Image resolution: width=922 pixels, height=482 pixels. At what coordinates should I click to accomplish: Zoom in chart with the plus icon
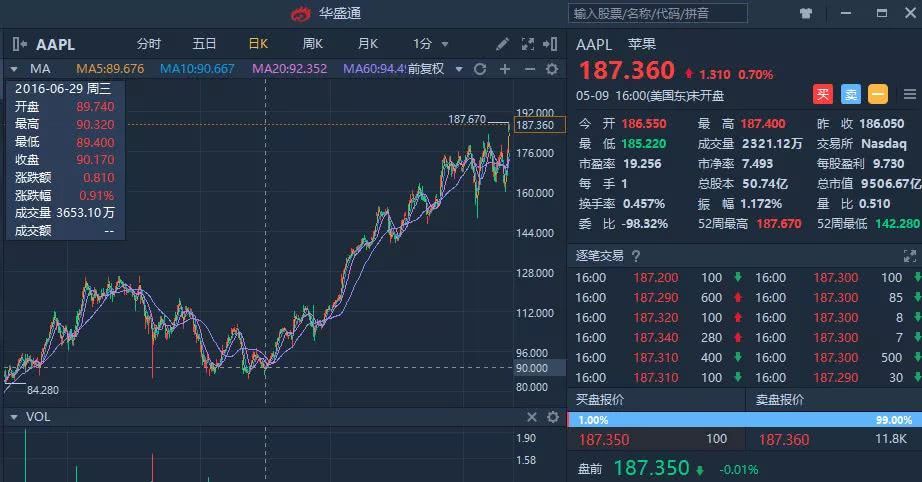point(505,69)
